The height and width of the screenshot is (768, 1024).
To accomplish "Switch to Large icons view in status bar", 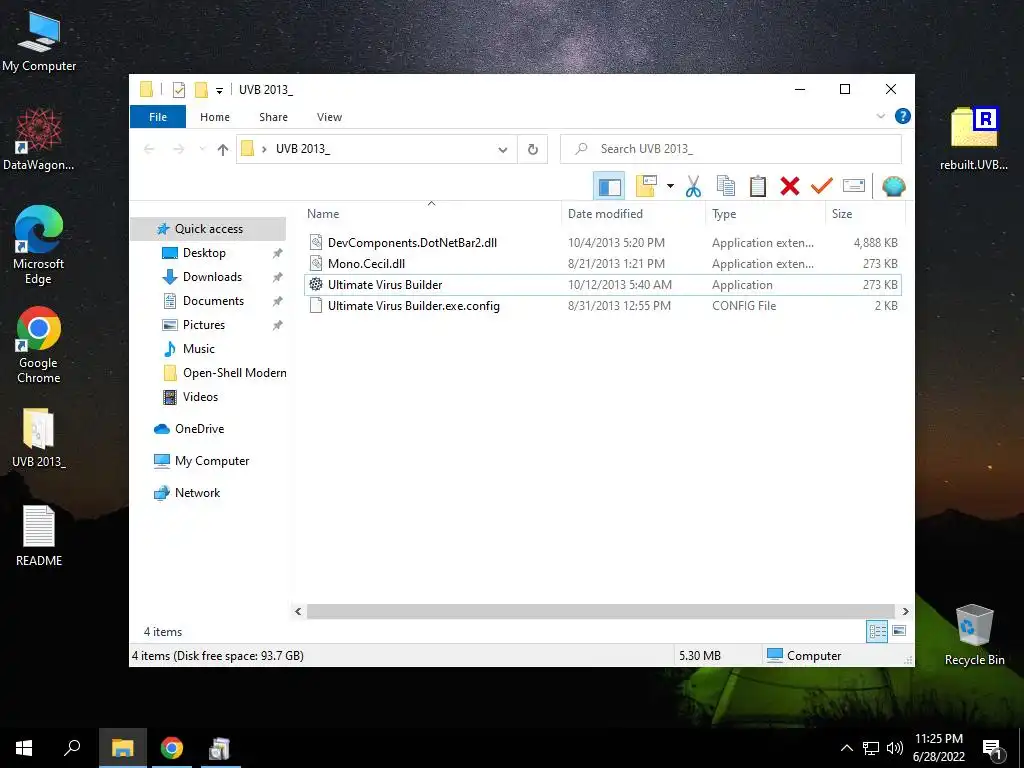I will pos(899,631).
